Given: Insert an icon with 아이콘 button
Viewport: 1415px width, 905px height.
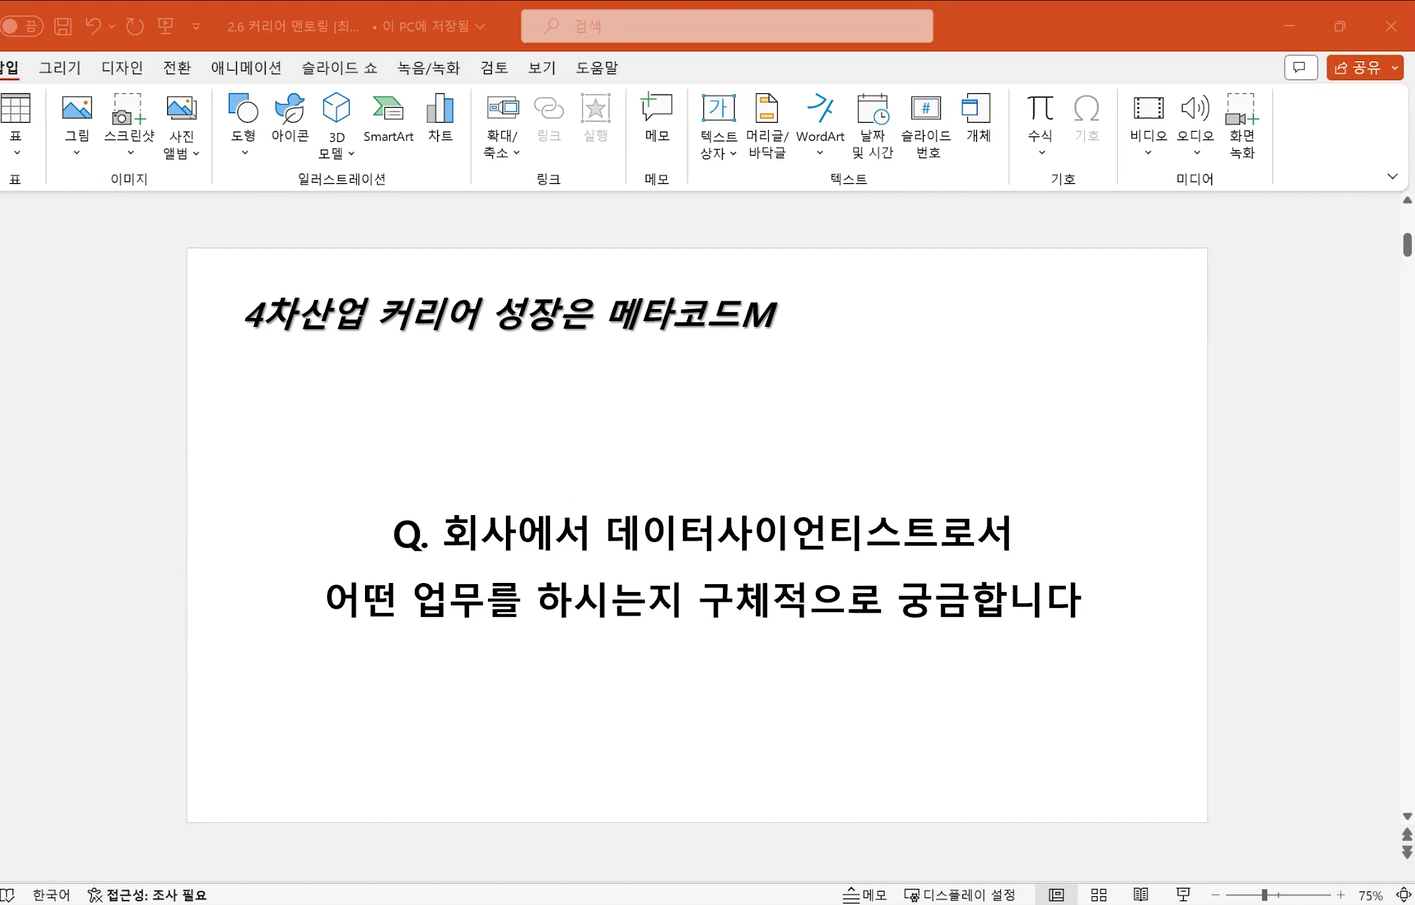Looking at the screenshot, I should (x=290, y=118).
